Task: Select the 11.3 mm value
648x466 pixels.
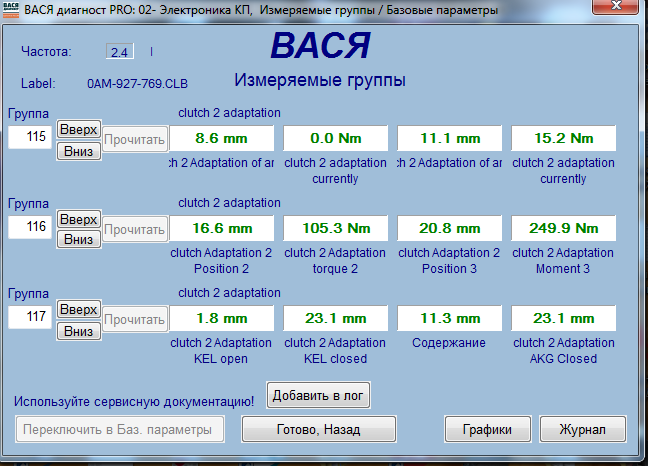Action: pos(450,318)
